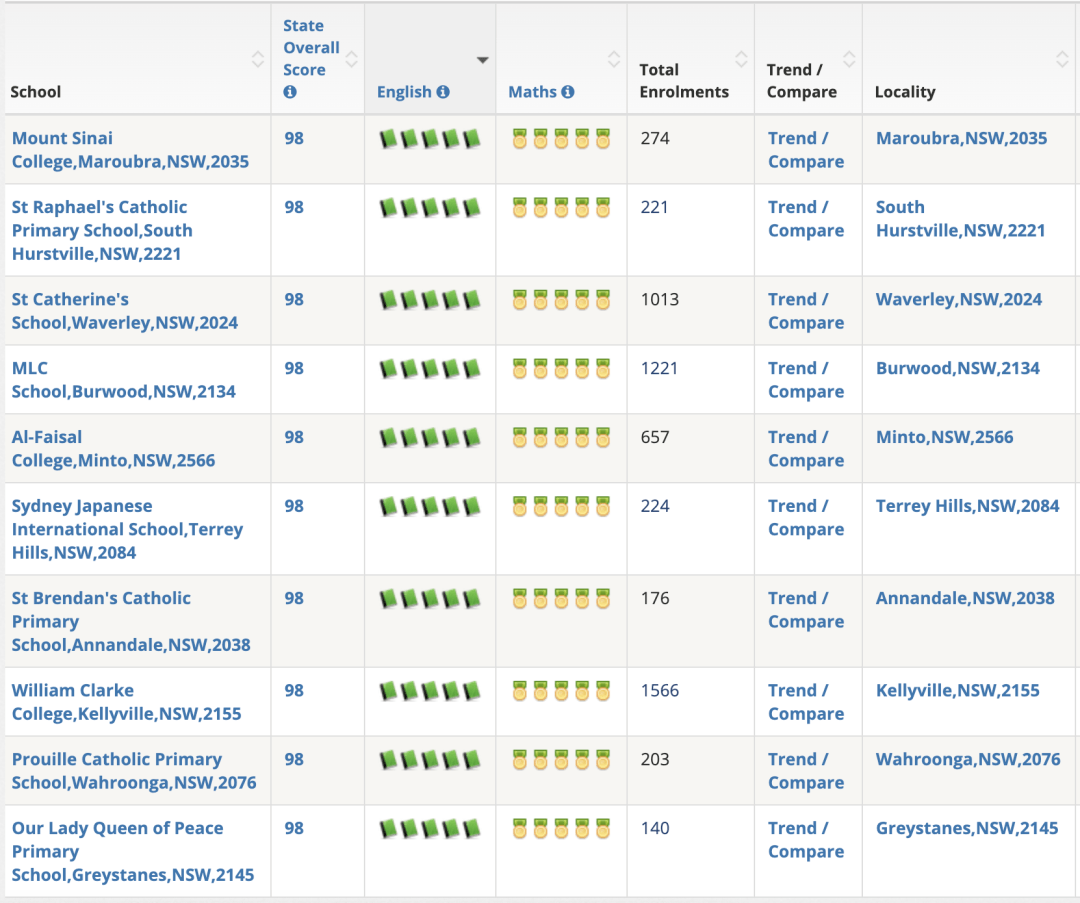Click the info icon next to Maths

click(568, 92)
